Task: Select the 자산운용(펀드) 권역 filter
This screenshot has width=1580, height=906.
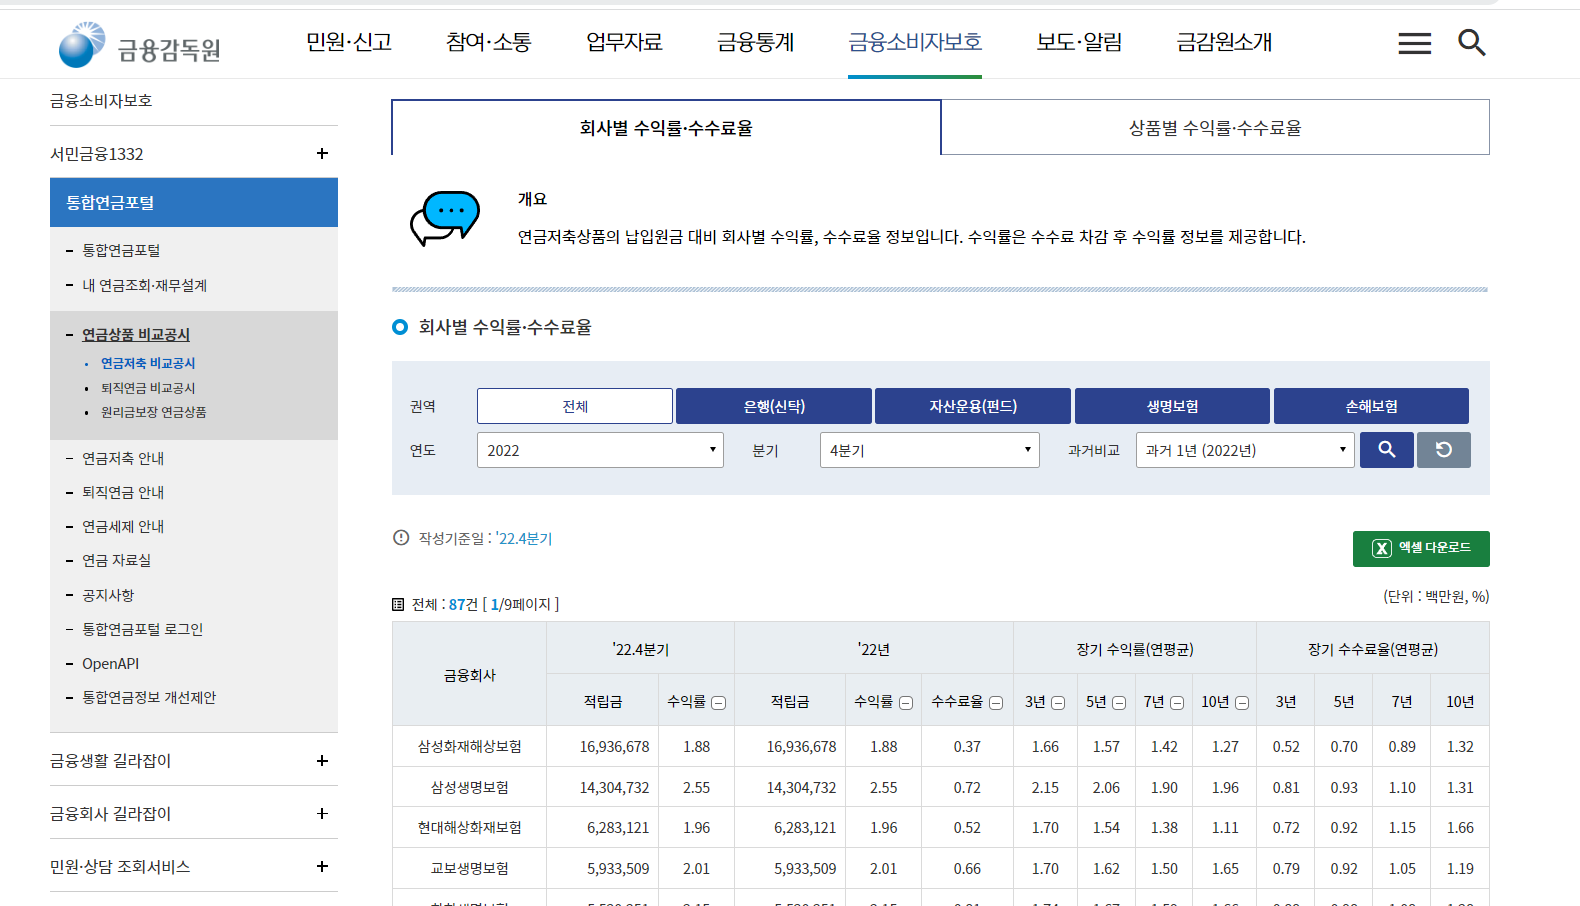Action: 973,406
